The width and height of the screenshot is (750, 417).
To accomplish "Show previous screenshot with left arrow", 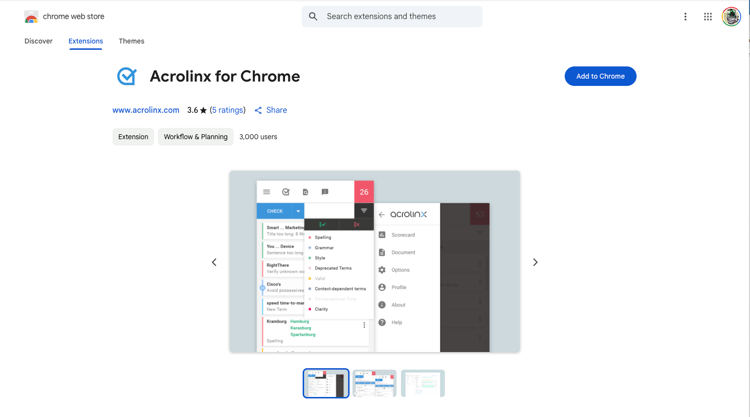I will (x=214, y=262).
